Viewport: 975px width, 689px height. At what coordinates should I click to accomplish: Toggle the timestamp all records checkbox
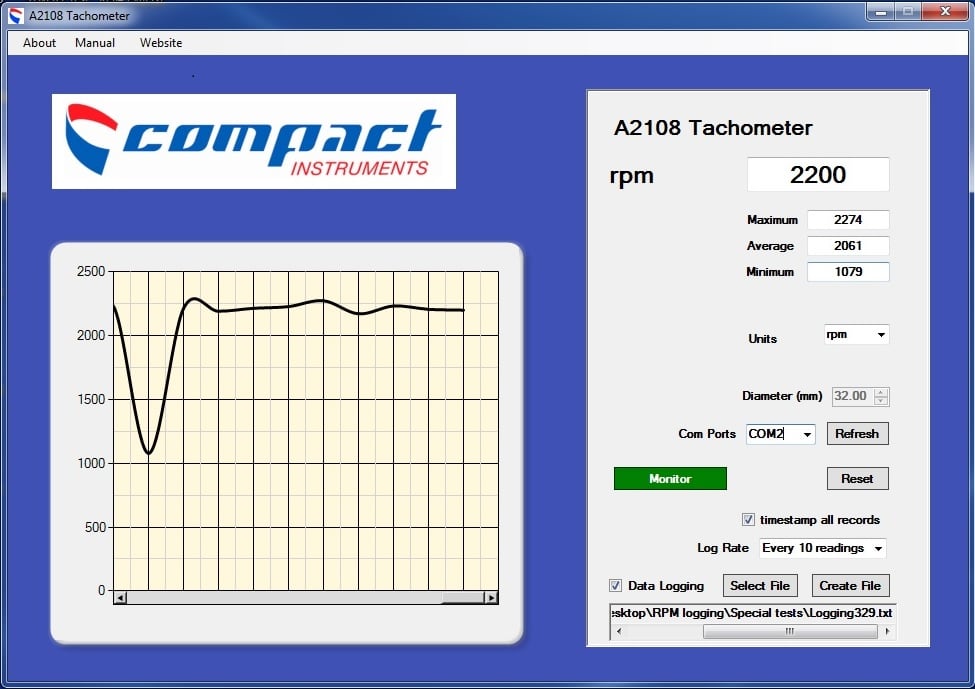748,519
